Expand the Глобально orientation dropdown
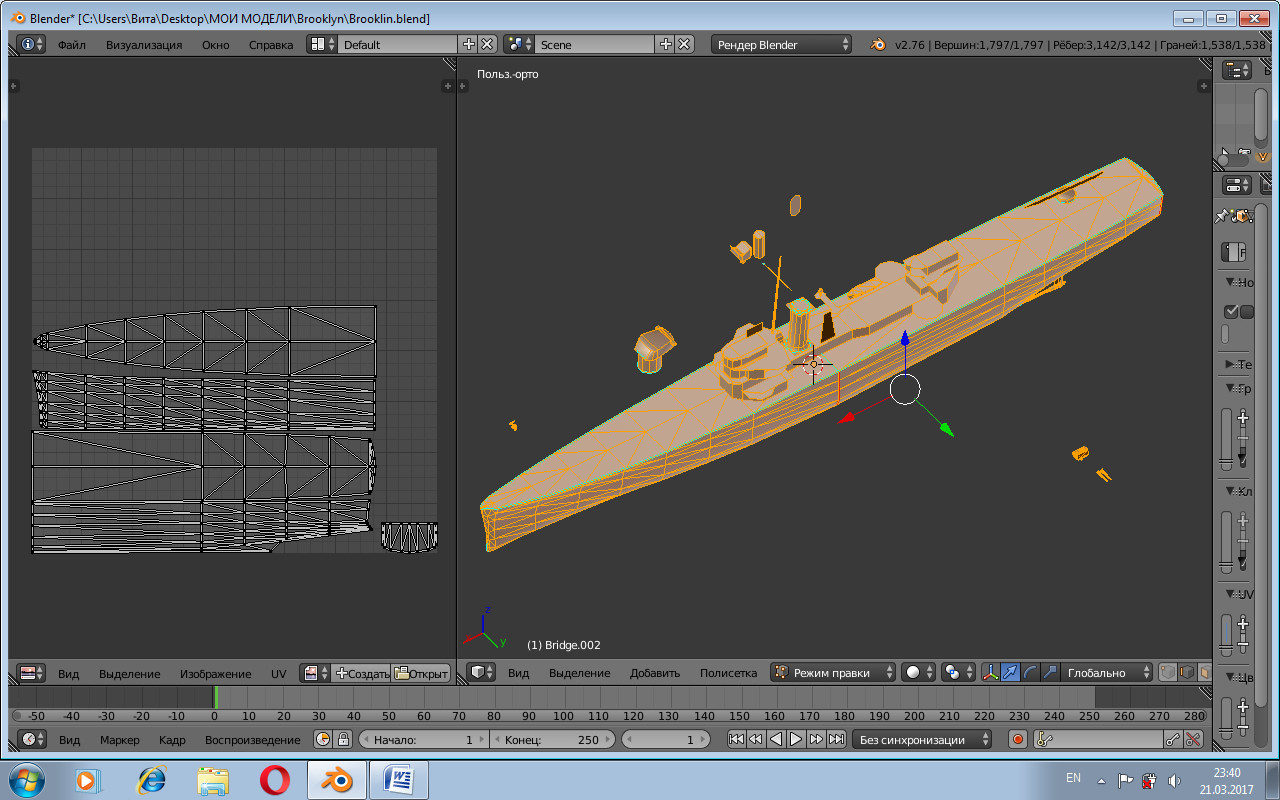Image resolution: width=1280 pixels, height=800 pixels. tap(1105, 673)
